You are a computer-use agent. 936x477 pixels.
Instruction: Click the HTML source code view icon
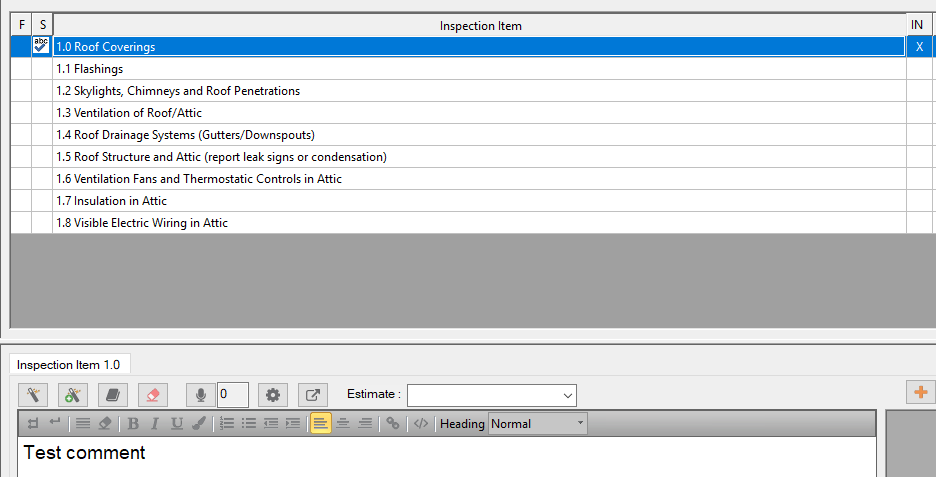tap(421, 424)
